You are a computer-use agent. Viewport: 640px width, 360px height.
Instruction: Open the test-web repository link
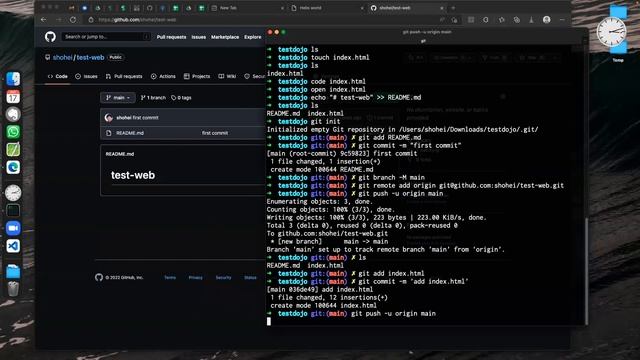(x=90, y=58)
